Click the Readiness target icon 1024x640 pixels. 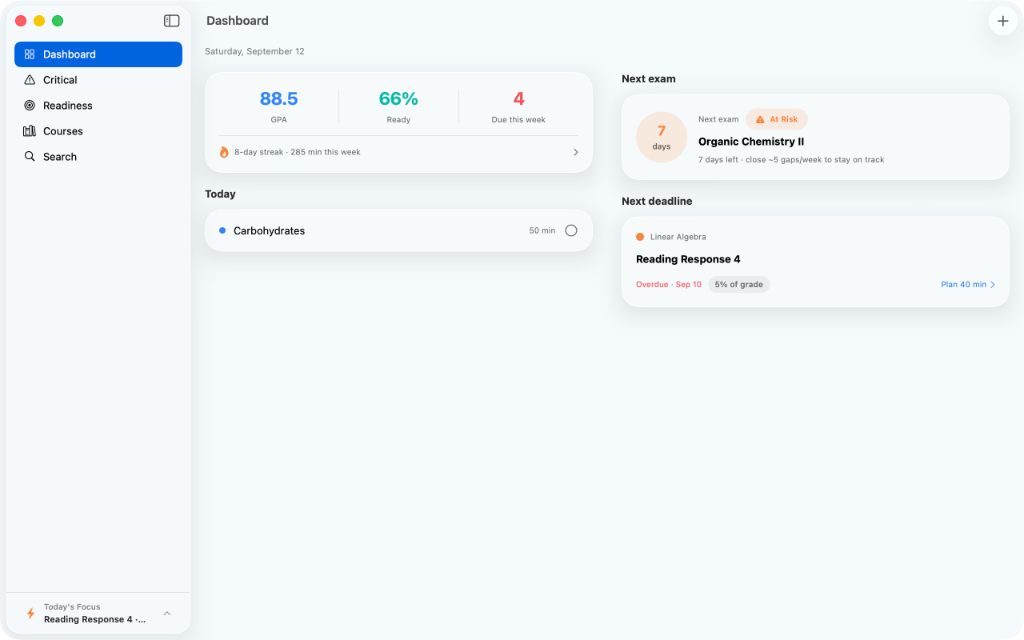click(x=29, y=105)
